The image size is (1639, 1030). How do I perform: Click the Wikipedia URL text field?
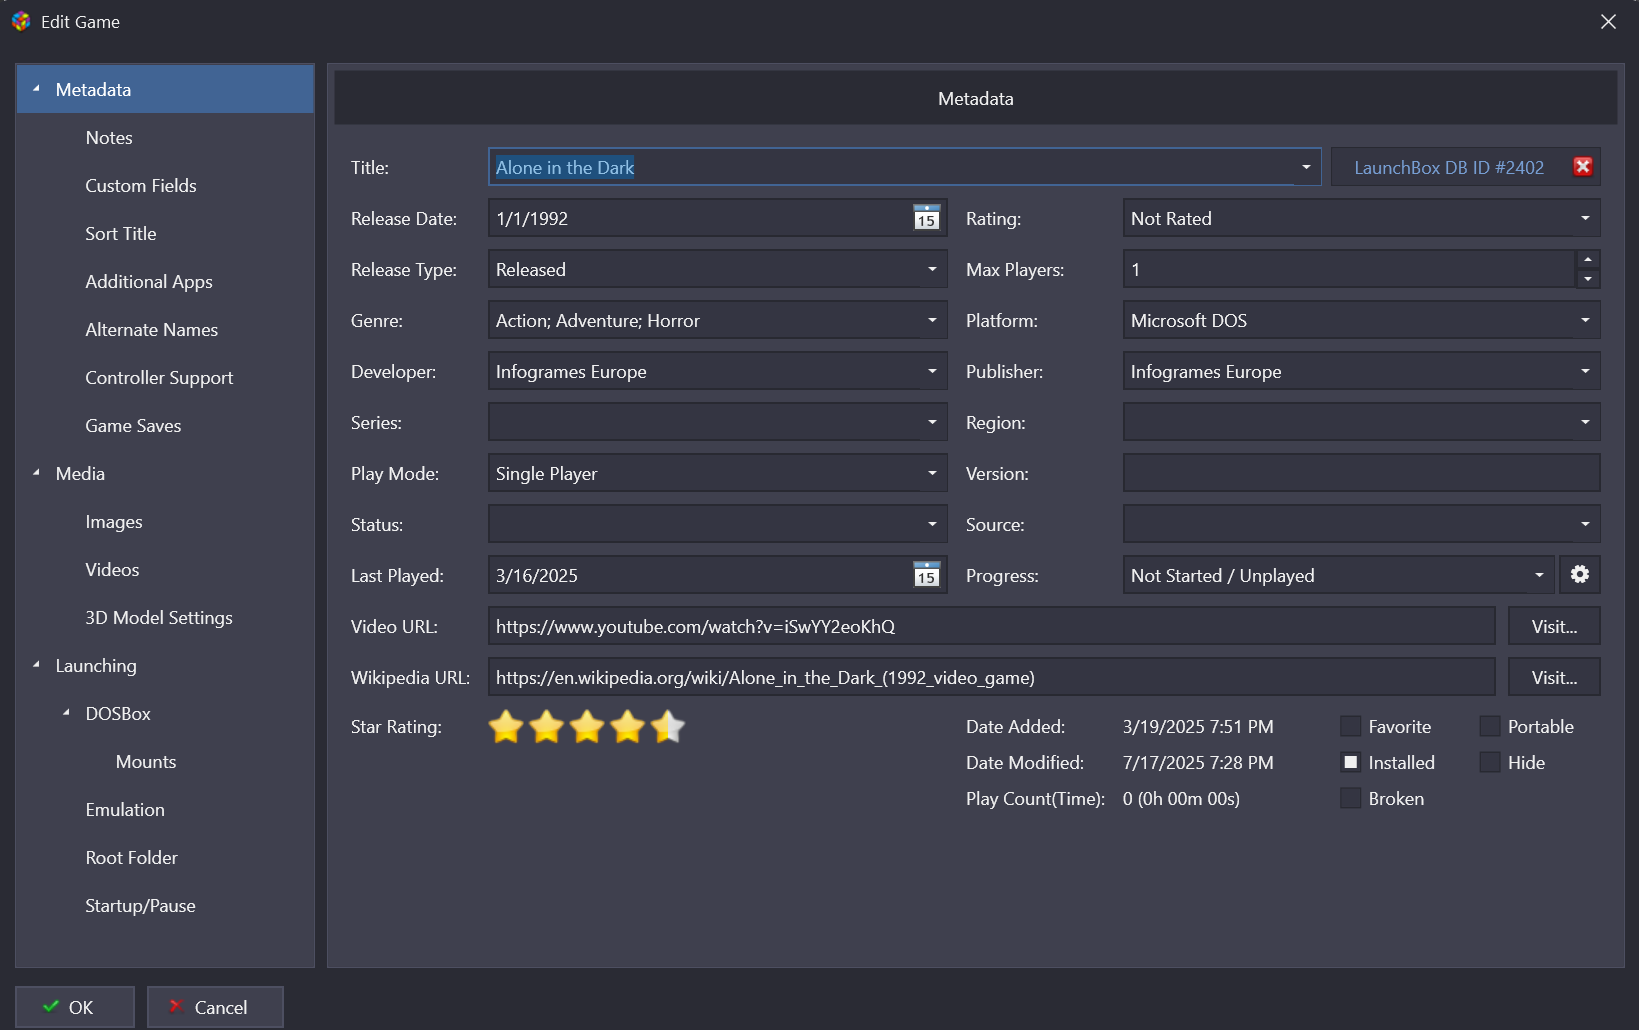(x=991, y=677)
